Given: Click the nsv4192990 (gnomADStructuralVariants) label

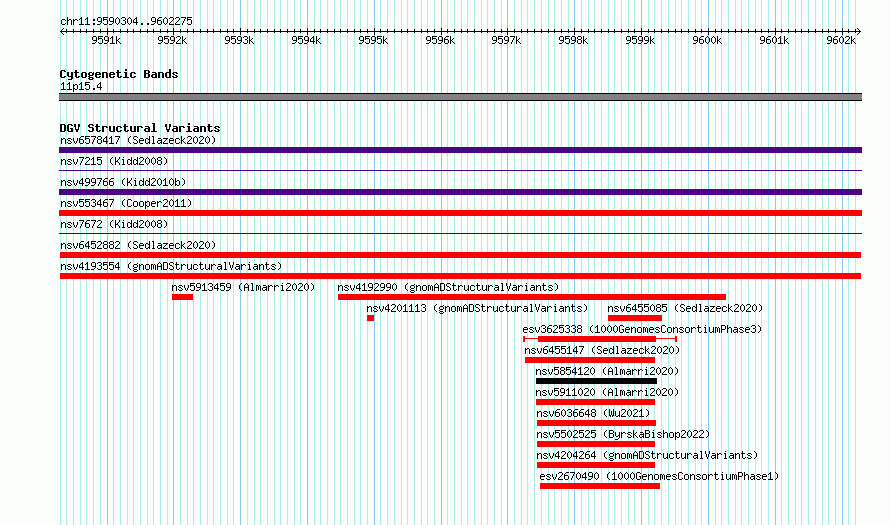Looking at the screenshot, I should tap(448, 287).
